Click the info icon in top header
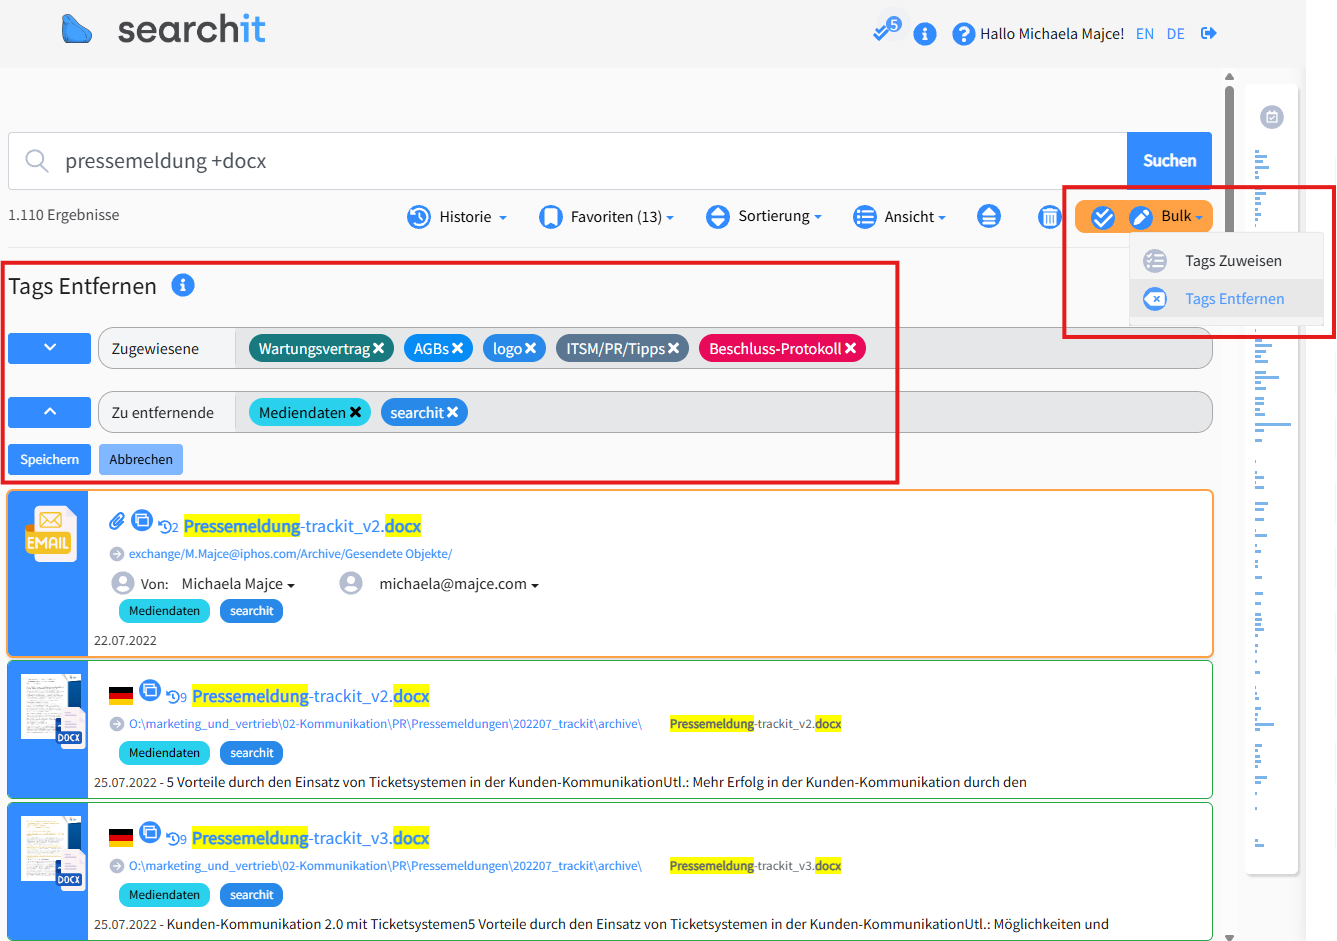This screenshot has height=941, width=1337. coord(925,35)
